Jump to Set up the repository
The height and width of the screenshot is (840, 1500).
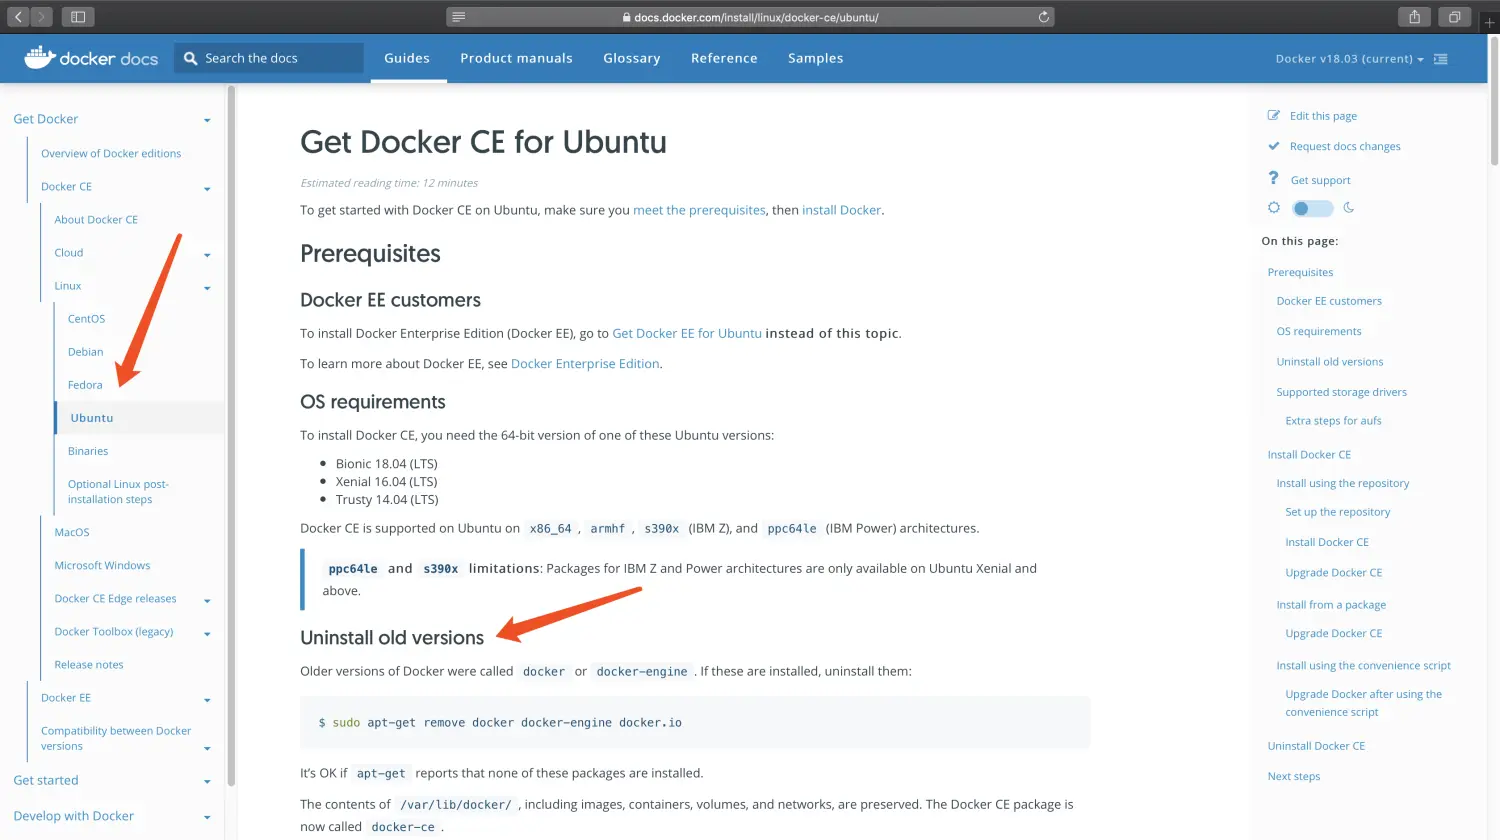[1337, 511]
